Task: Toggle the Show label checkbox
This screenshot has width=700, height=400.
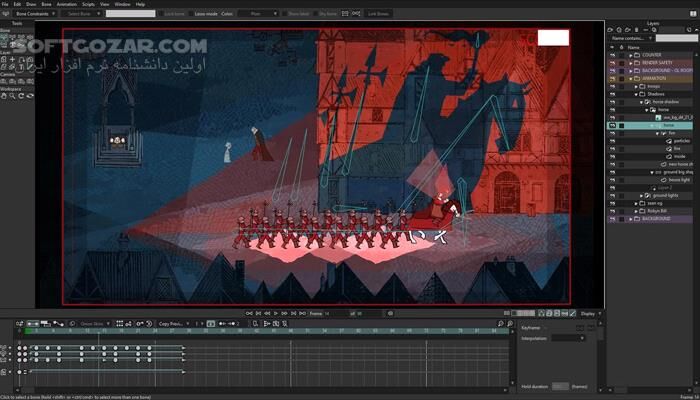Action: (284, 14)
